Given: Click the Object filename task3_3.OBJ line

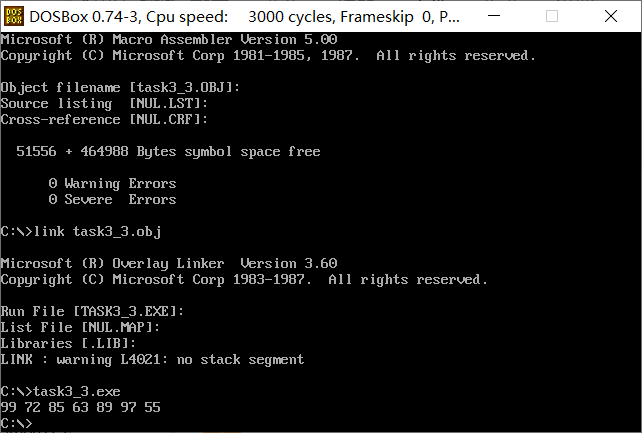Looking at the screenshot, I should [120, 88].
